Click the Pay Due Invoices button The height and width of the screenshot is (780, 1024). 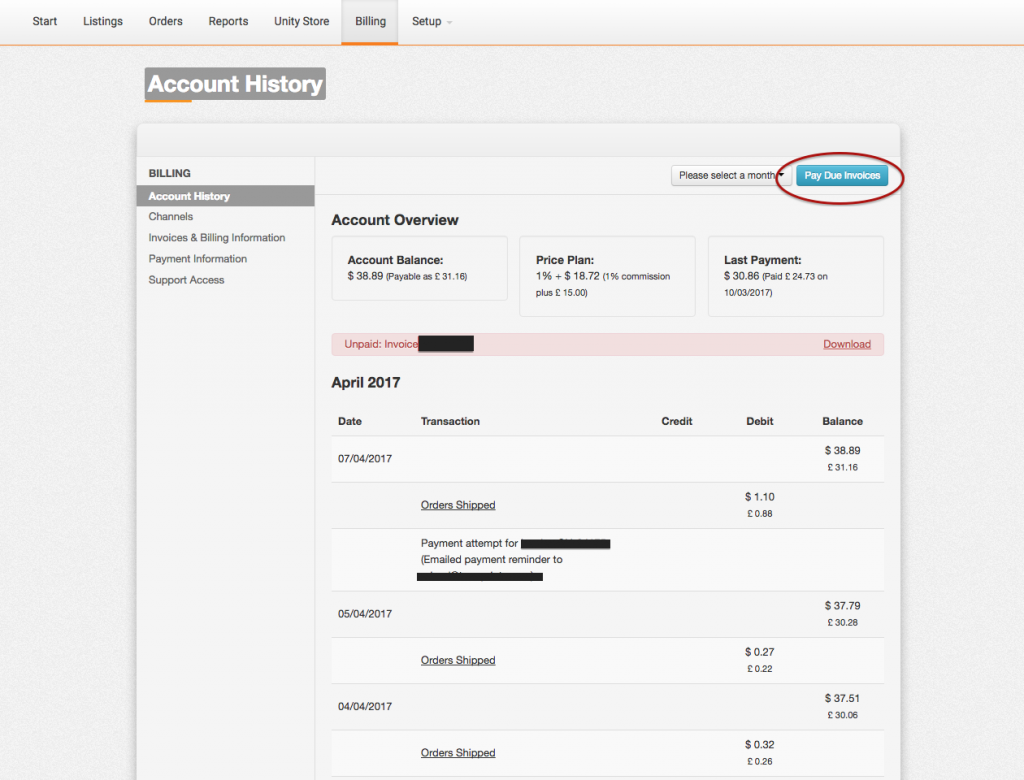coord(842,175)
